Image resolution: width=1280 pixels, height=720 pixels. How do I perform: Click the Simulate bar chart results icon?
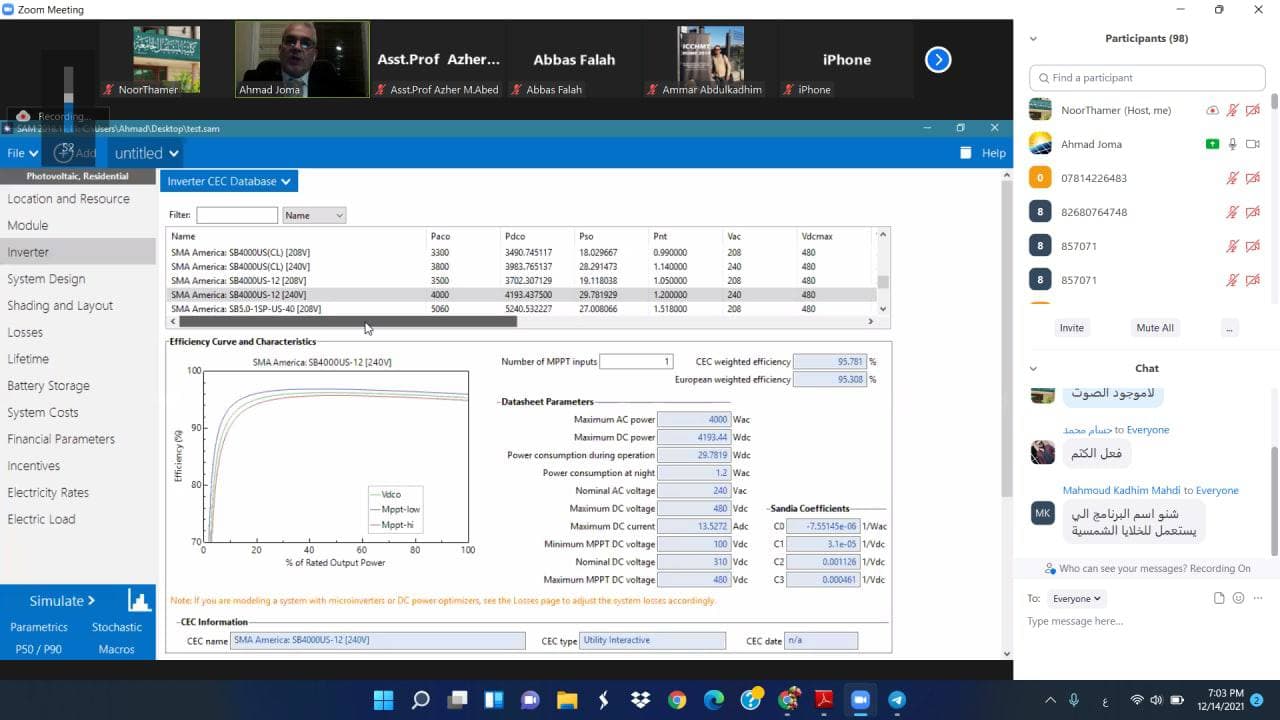139,601
